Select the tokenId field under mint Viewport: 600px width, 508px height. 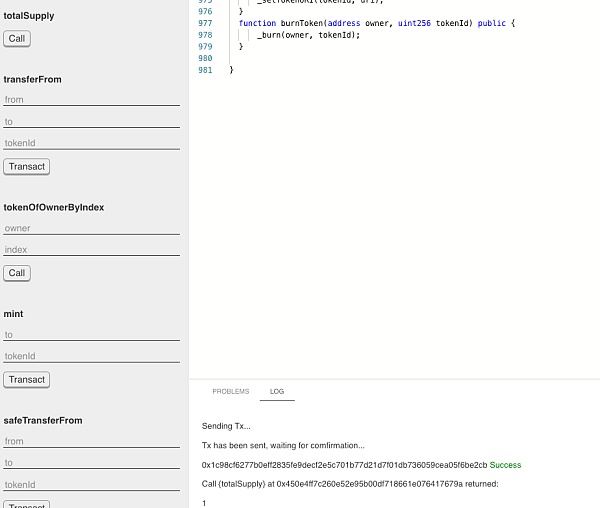pyautogui.click(x=91, y=356)
